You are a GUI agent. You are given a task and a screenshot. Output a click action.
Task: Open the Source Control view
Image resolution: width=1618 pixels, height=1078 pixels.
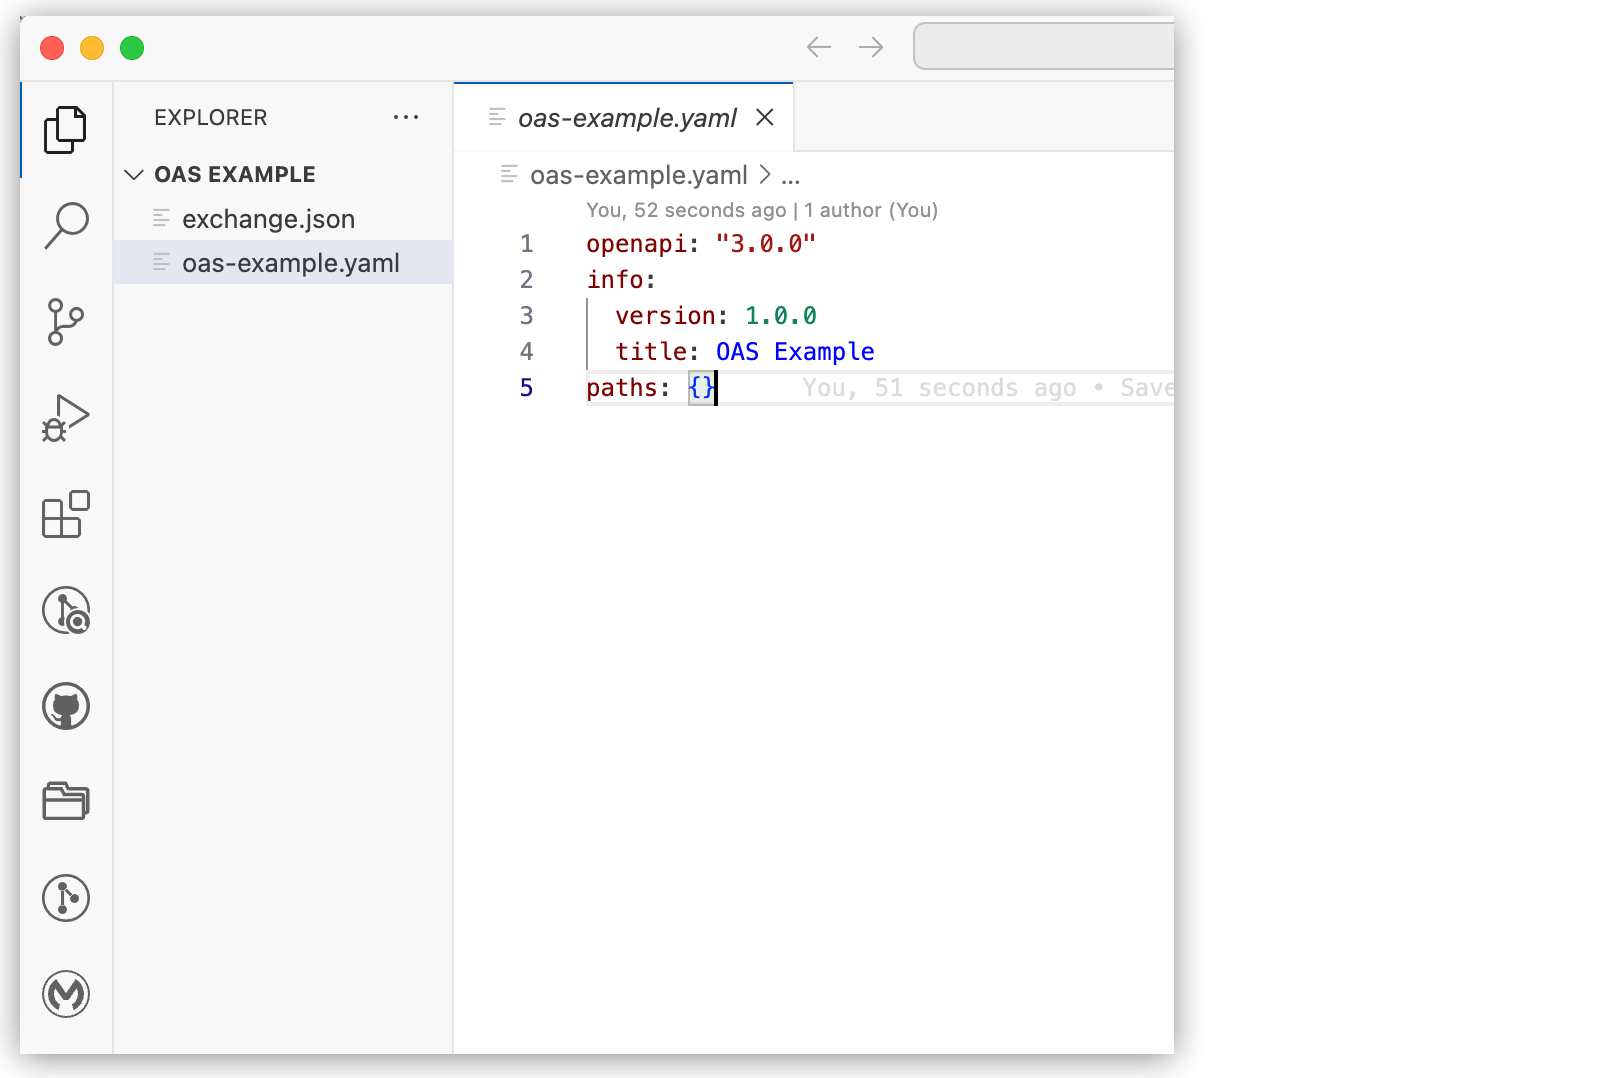(x=65, y=322)
